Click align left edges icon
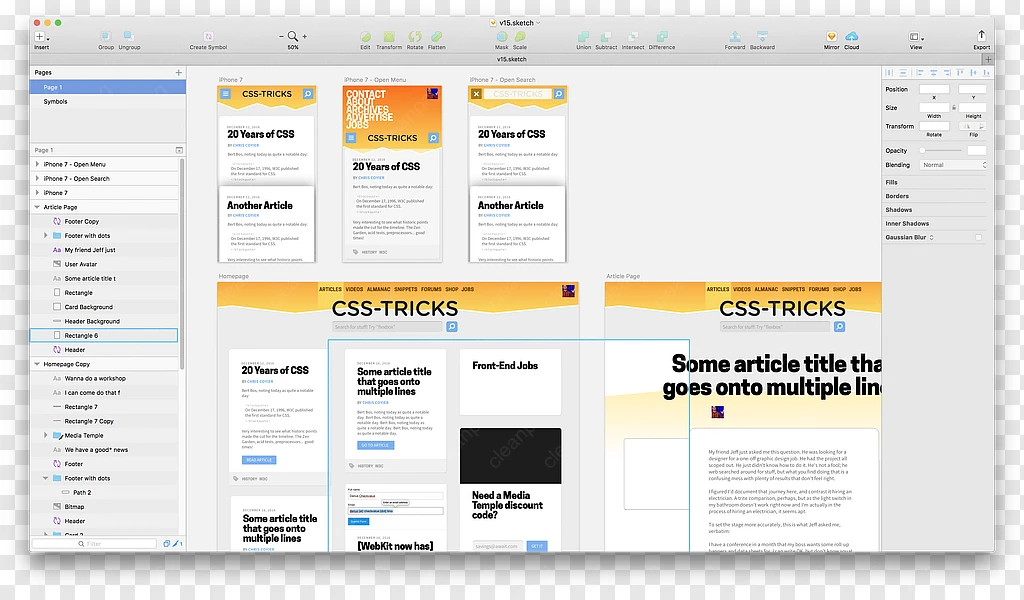 (920, 72)
